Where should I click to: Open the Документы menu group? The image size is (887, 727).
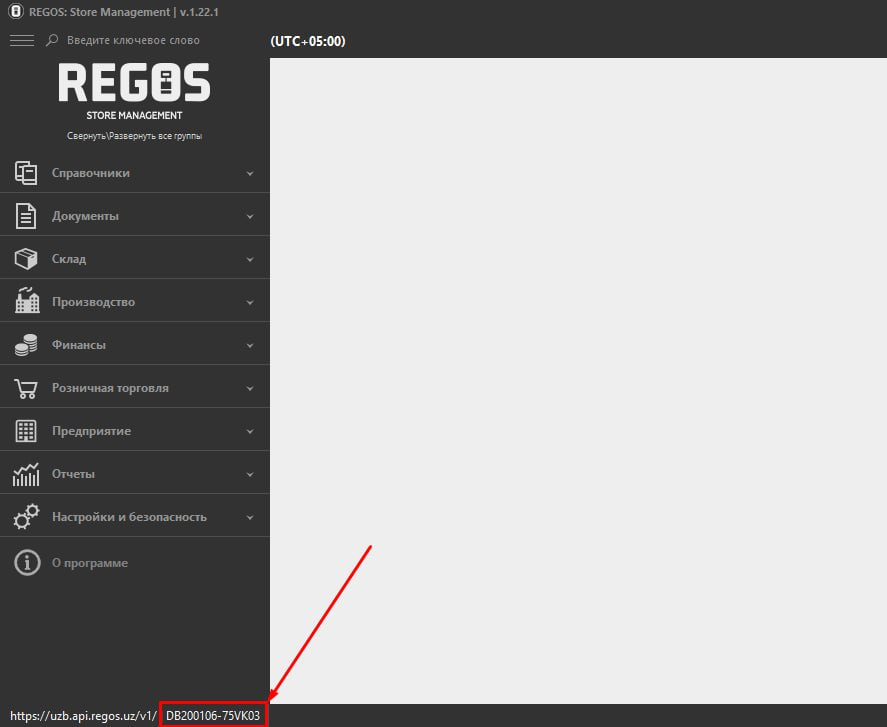135,216
